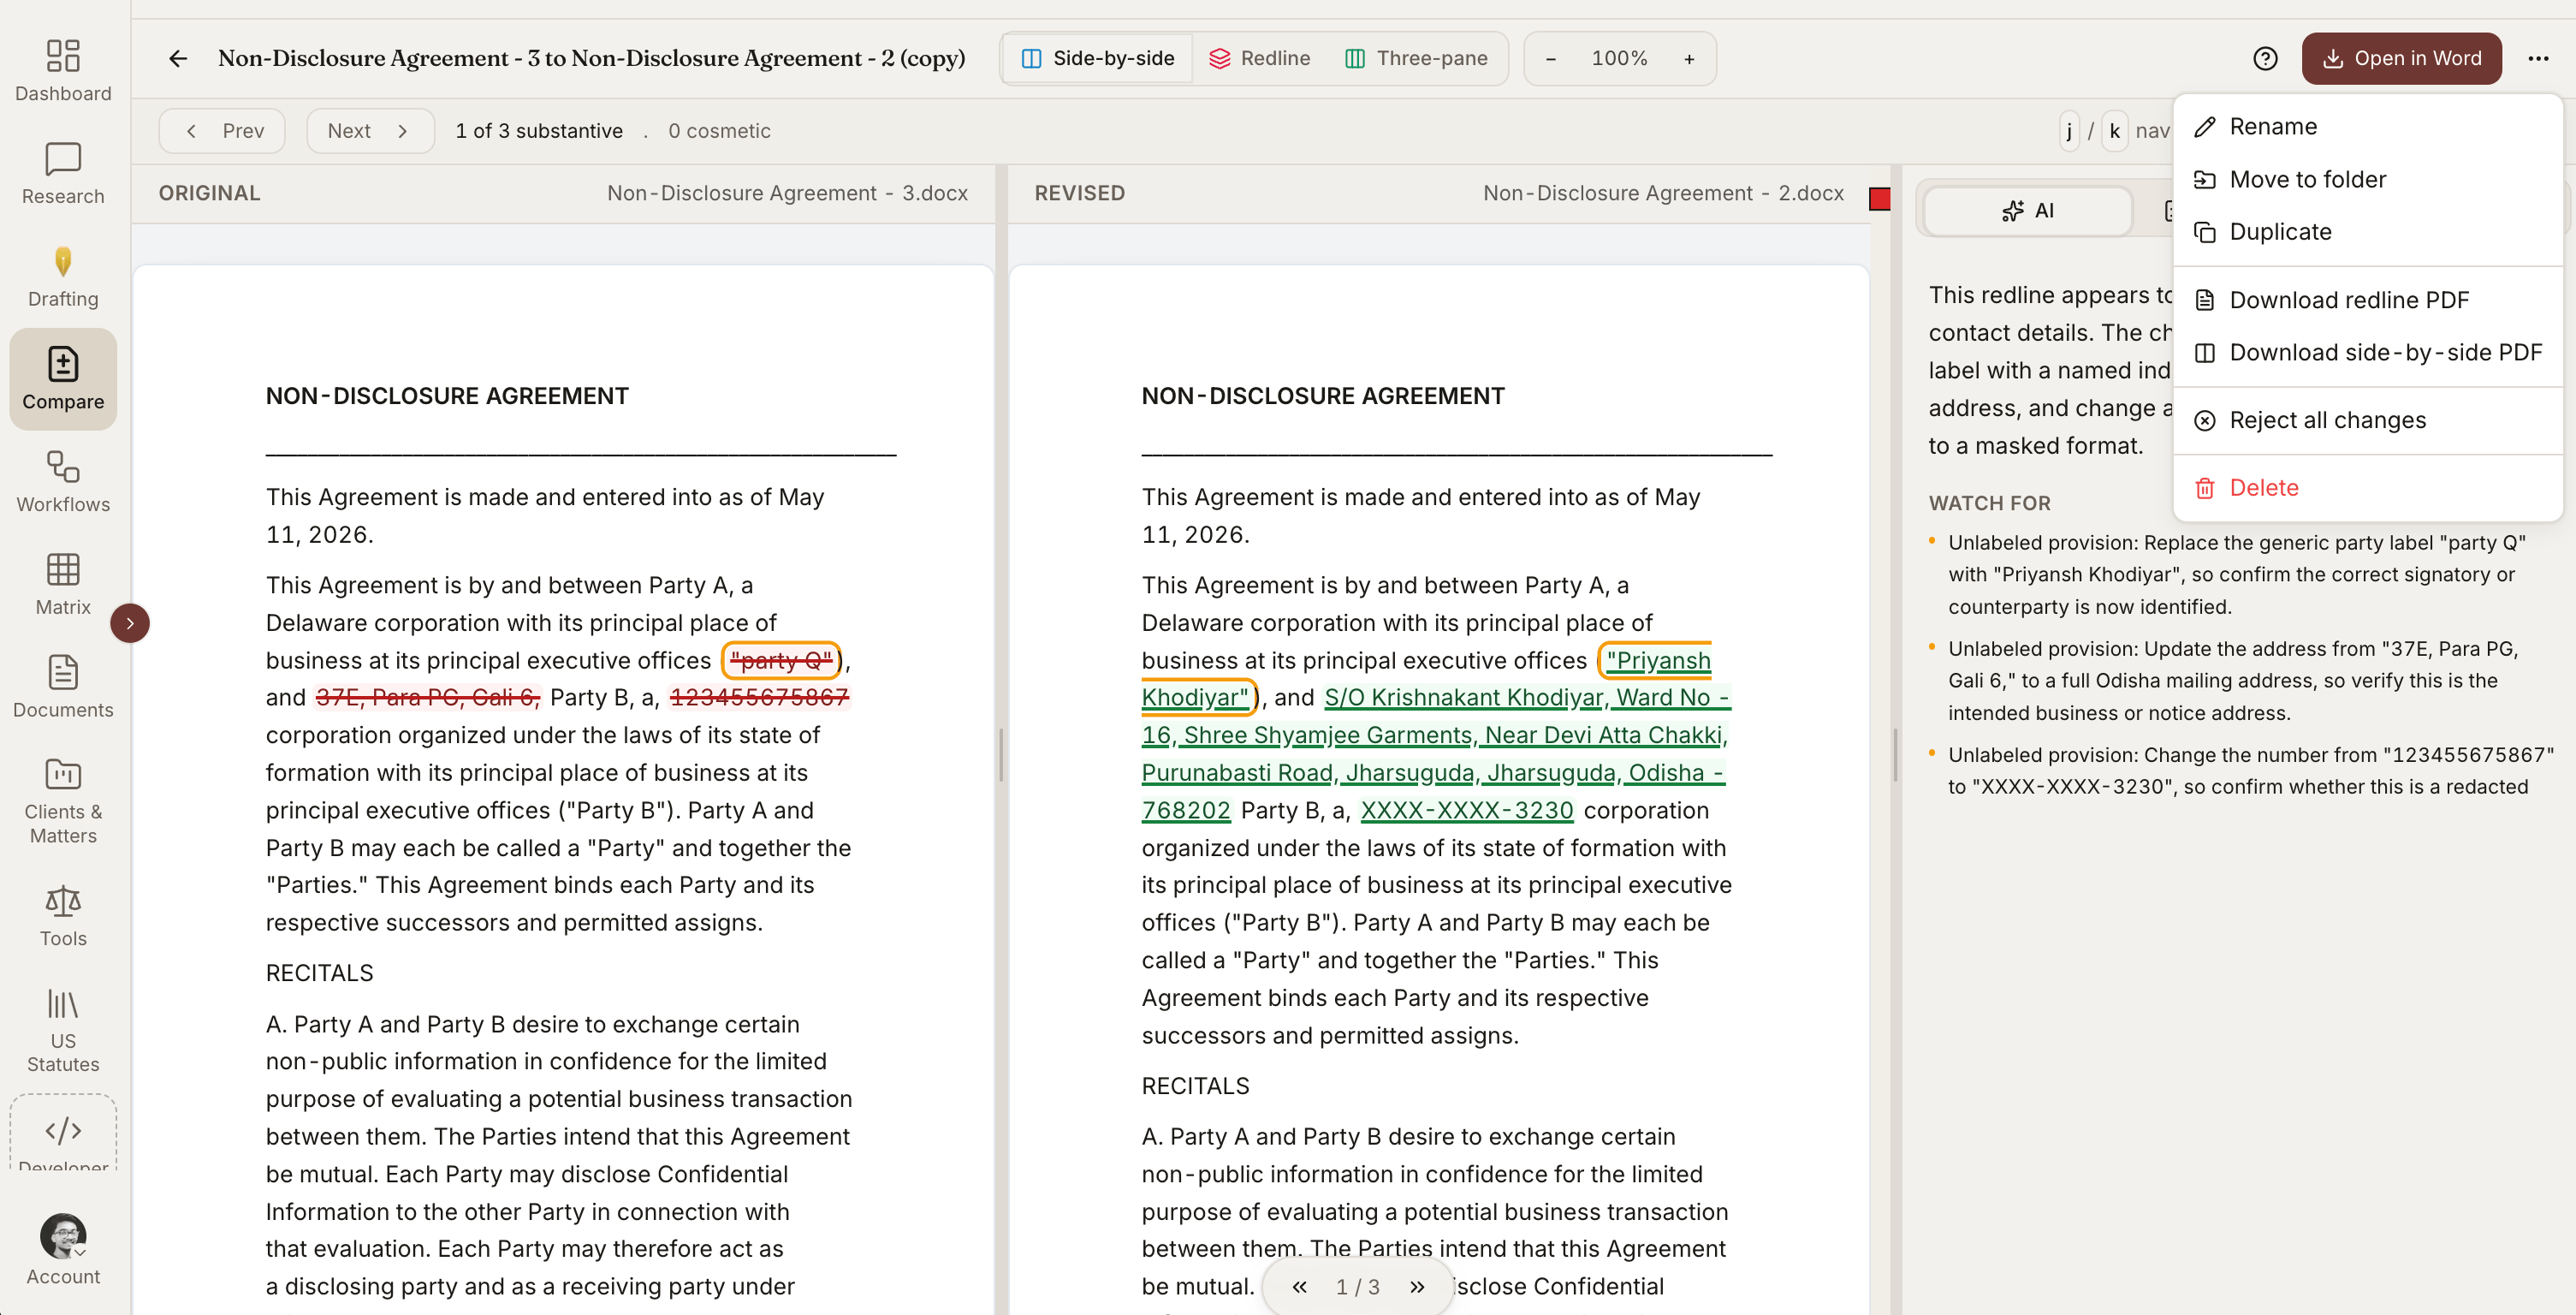
Task: Open the Dashboard in the sidebar
Action: coord(63,71)
